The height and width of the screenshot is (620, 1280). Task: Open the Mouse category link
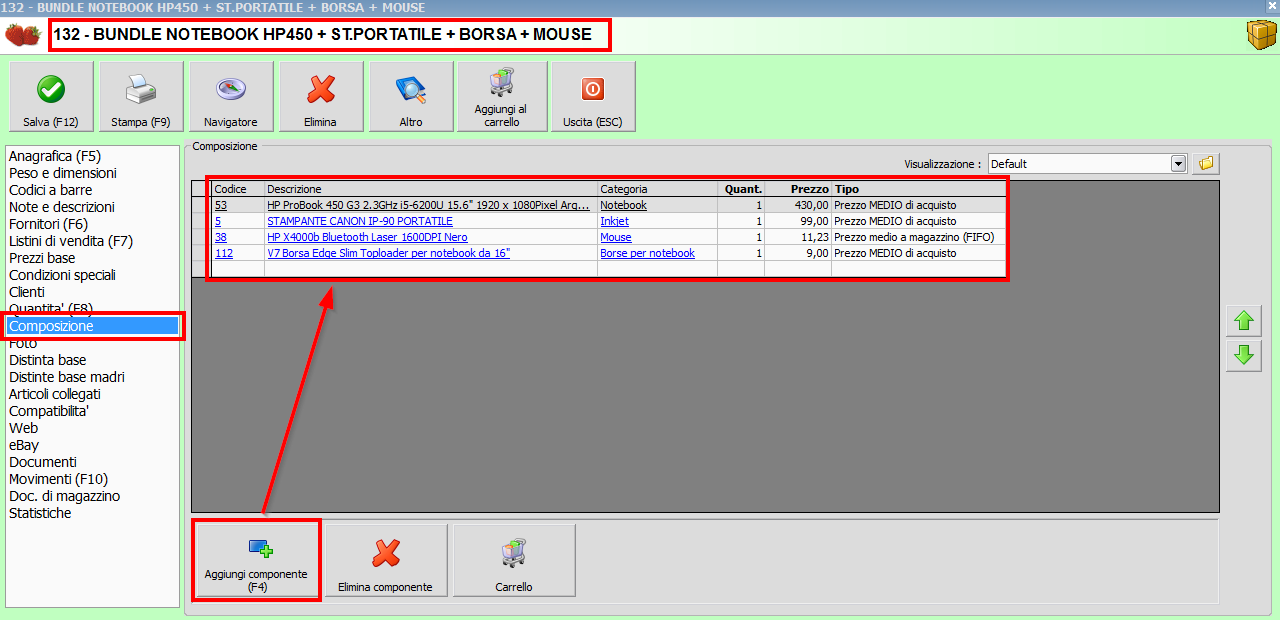616,237
